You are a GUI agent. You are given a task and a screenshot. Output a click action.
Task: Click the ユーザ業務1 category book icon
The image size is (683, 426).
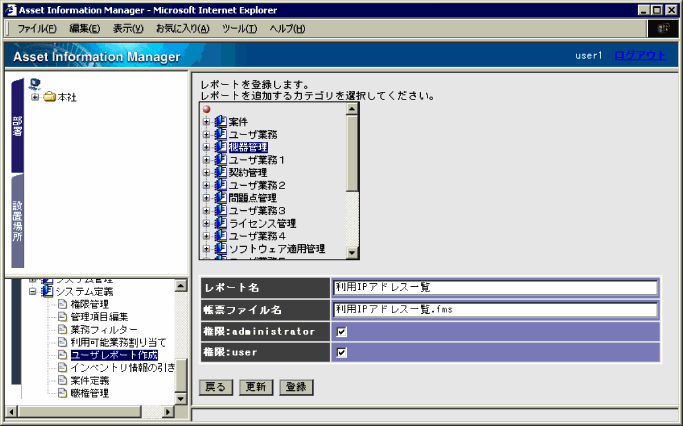221,159
